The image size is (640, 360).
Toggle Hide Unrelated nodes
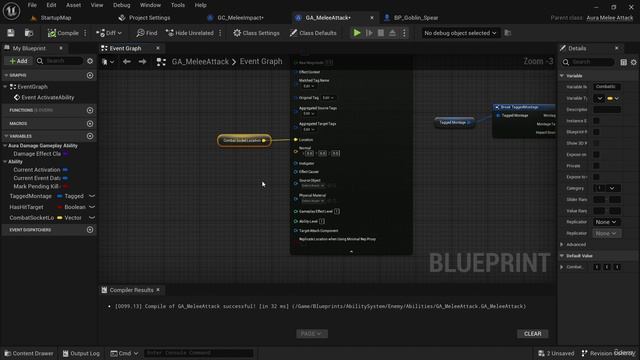(190, 33)
